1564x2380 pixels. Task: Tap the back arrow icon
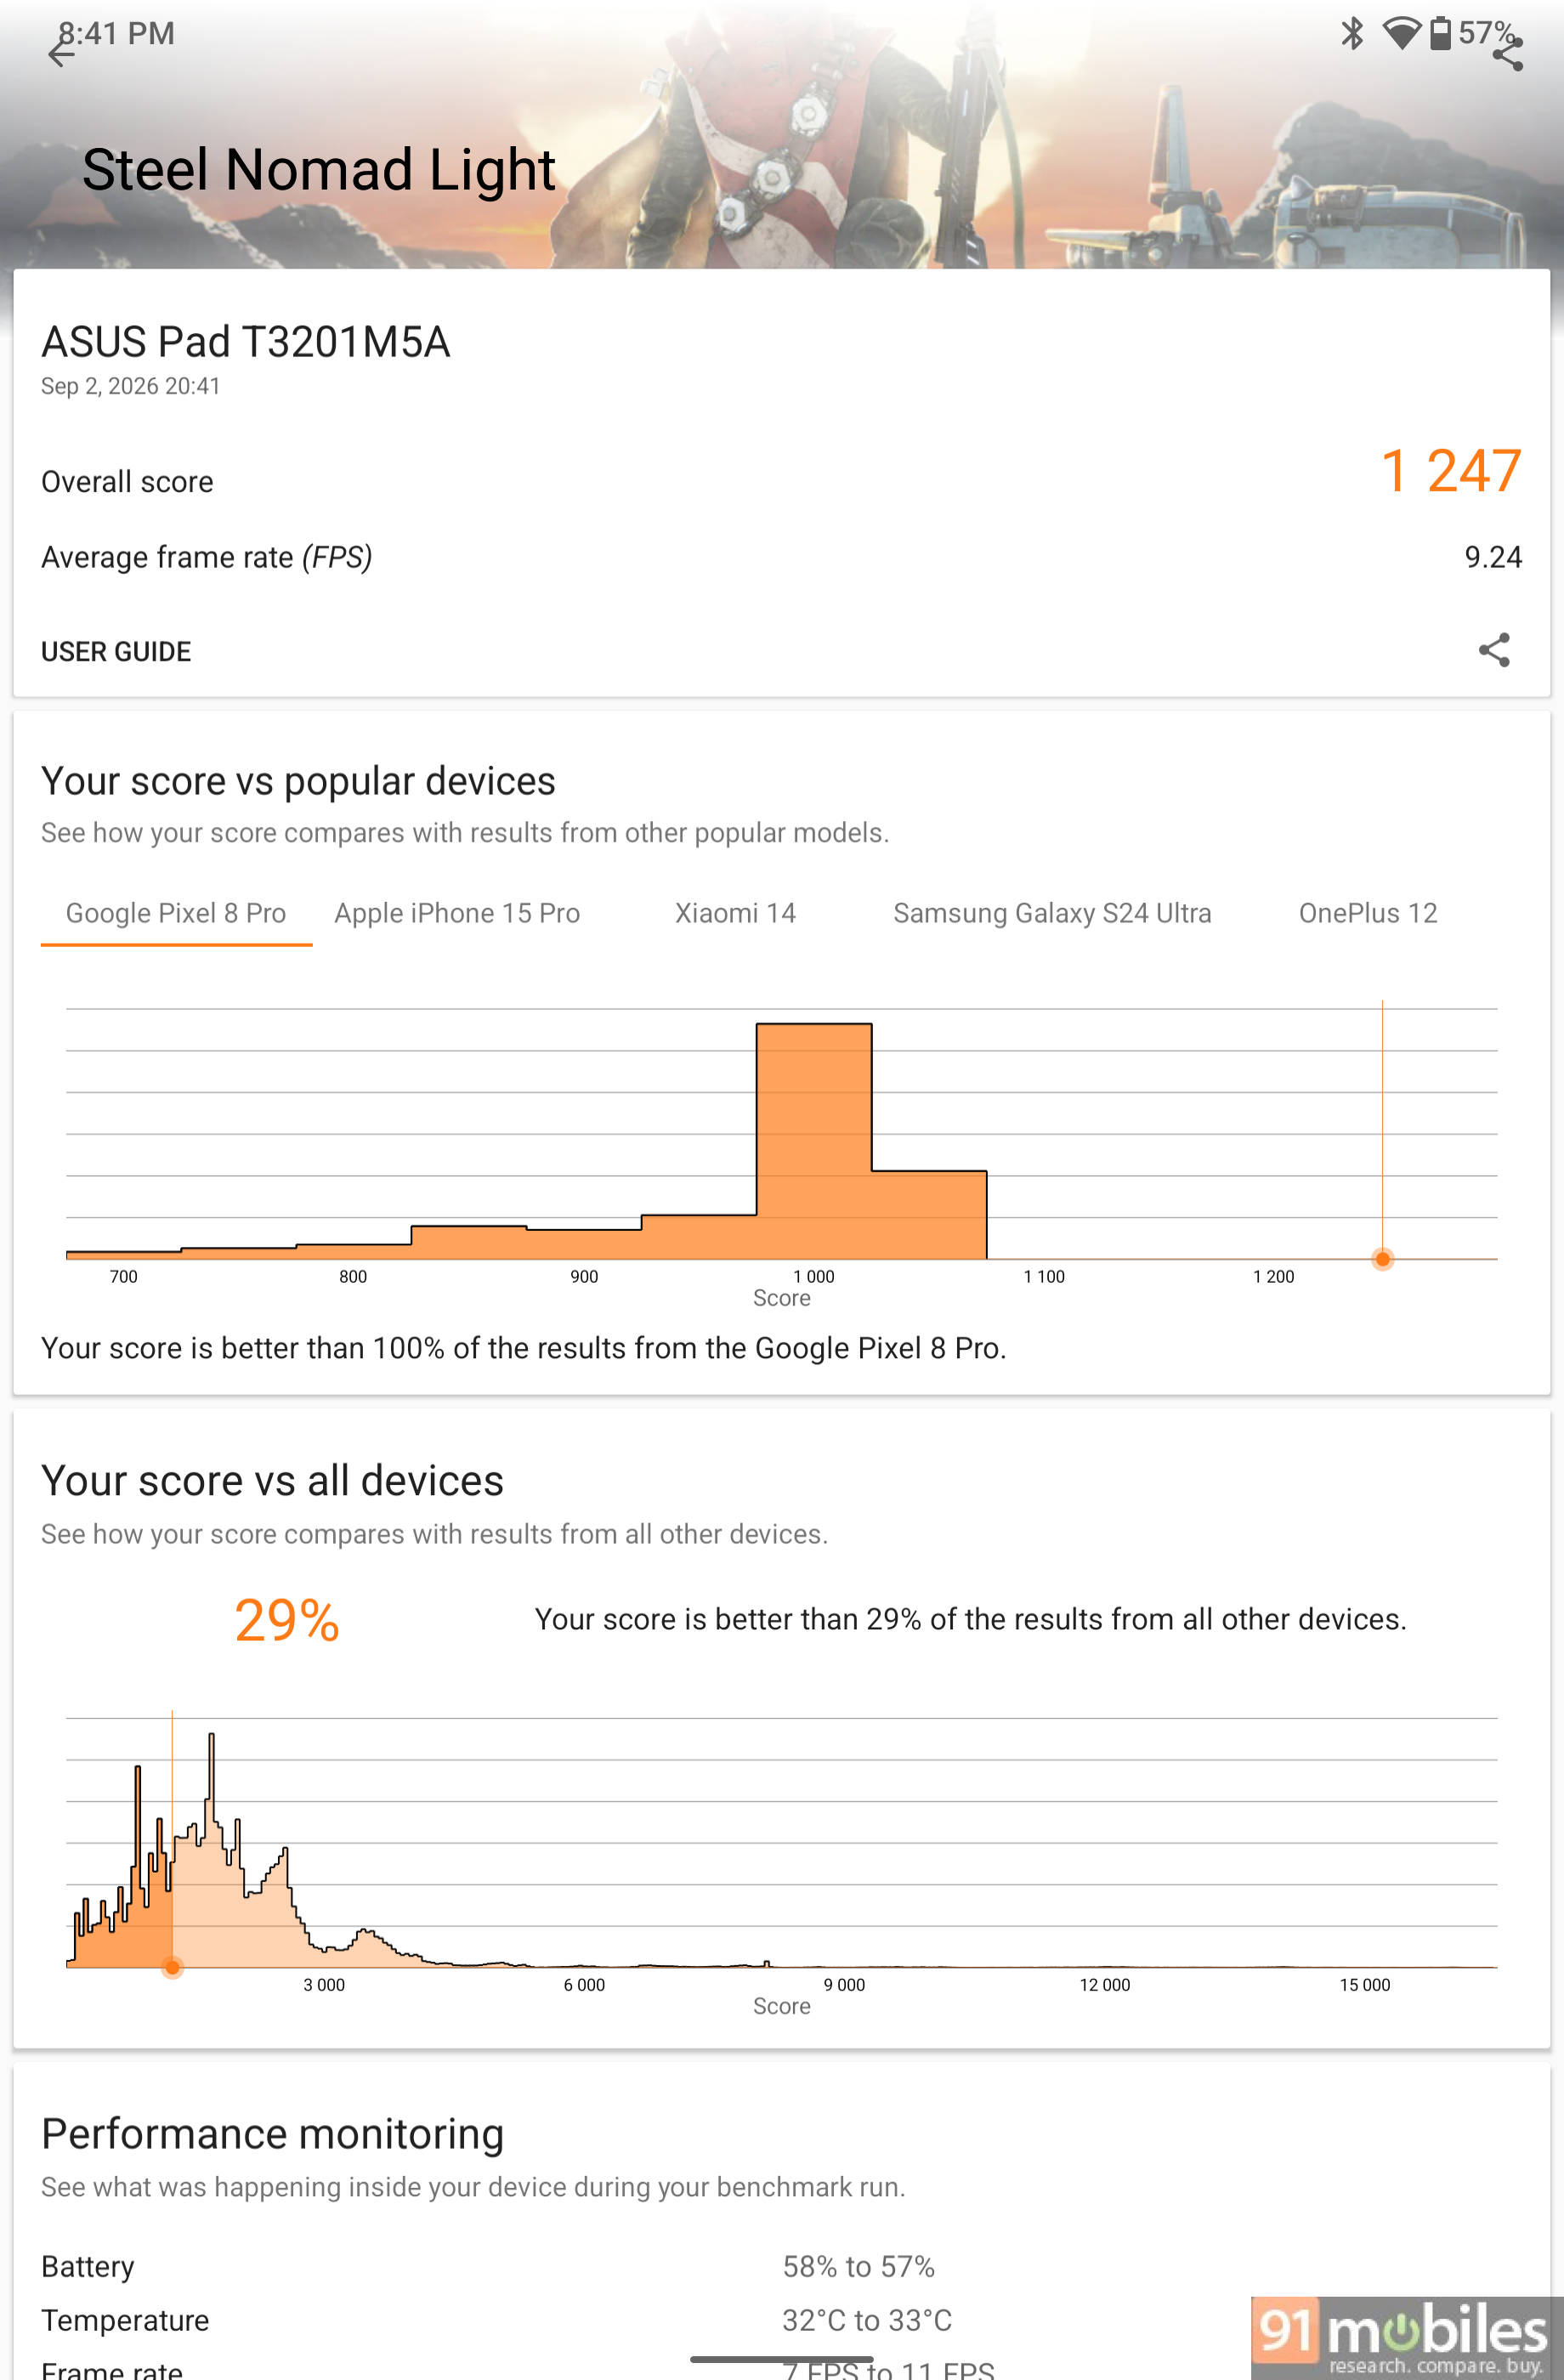pyautogui.click(x=61, y=51)
